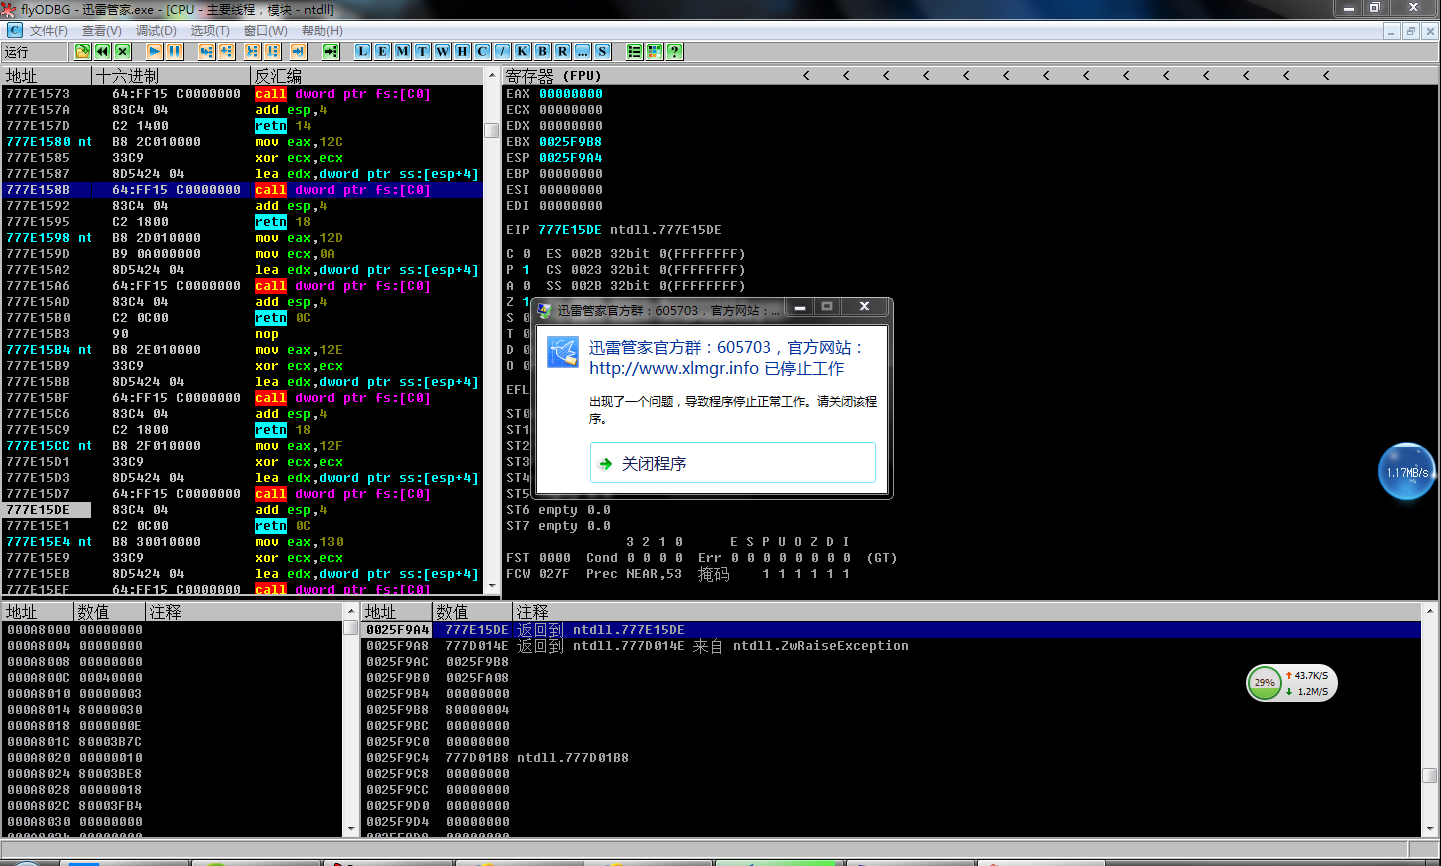Select stack row 0025F9A4 in stack pane

tap(891, 630)
